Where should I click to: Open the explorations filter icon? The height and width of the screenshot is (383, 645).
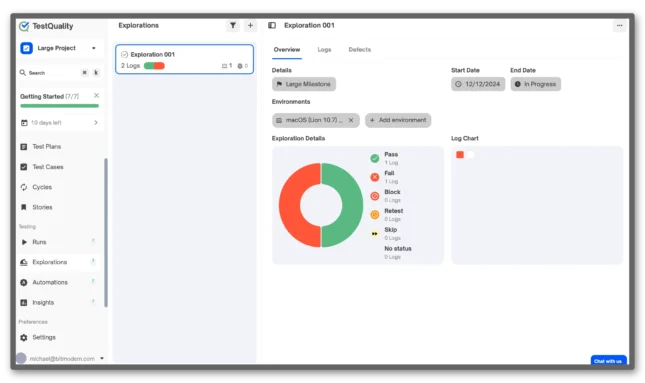[233, 26]
